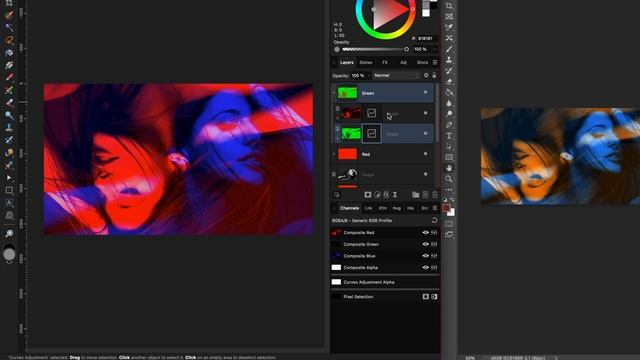Click the Delete Layer trash icon
This screenshot has width=640, height=360.
(x=434, y=195)
